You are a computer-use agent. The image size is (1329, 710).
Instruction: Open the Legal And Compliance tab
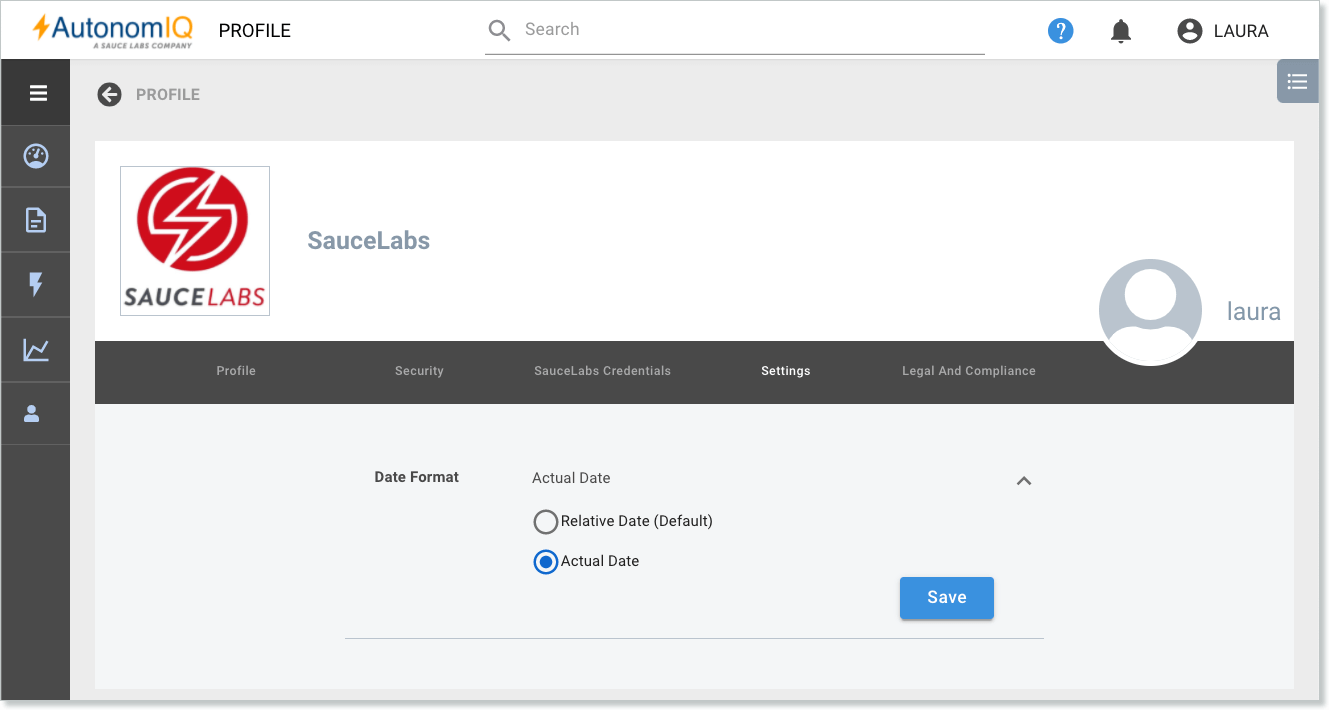pyautogui.click(x=968, y=371)
